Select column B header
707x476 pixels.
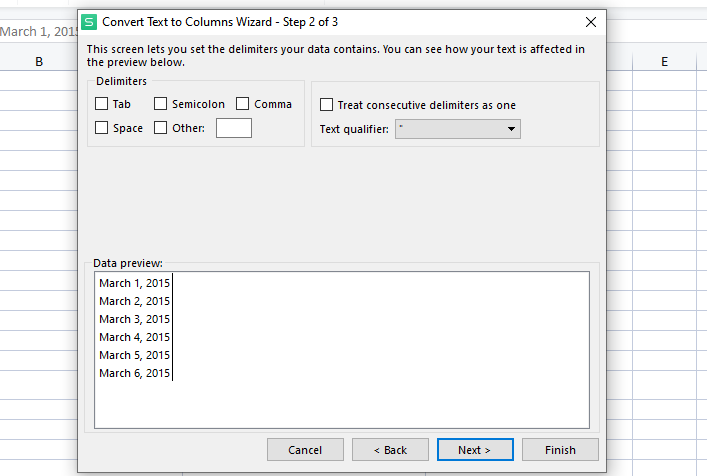click(x=39, y=62)
